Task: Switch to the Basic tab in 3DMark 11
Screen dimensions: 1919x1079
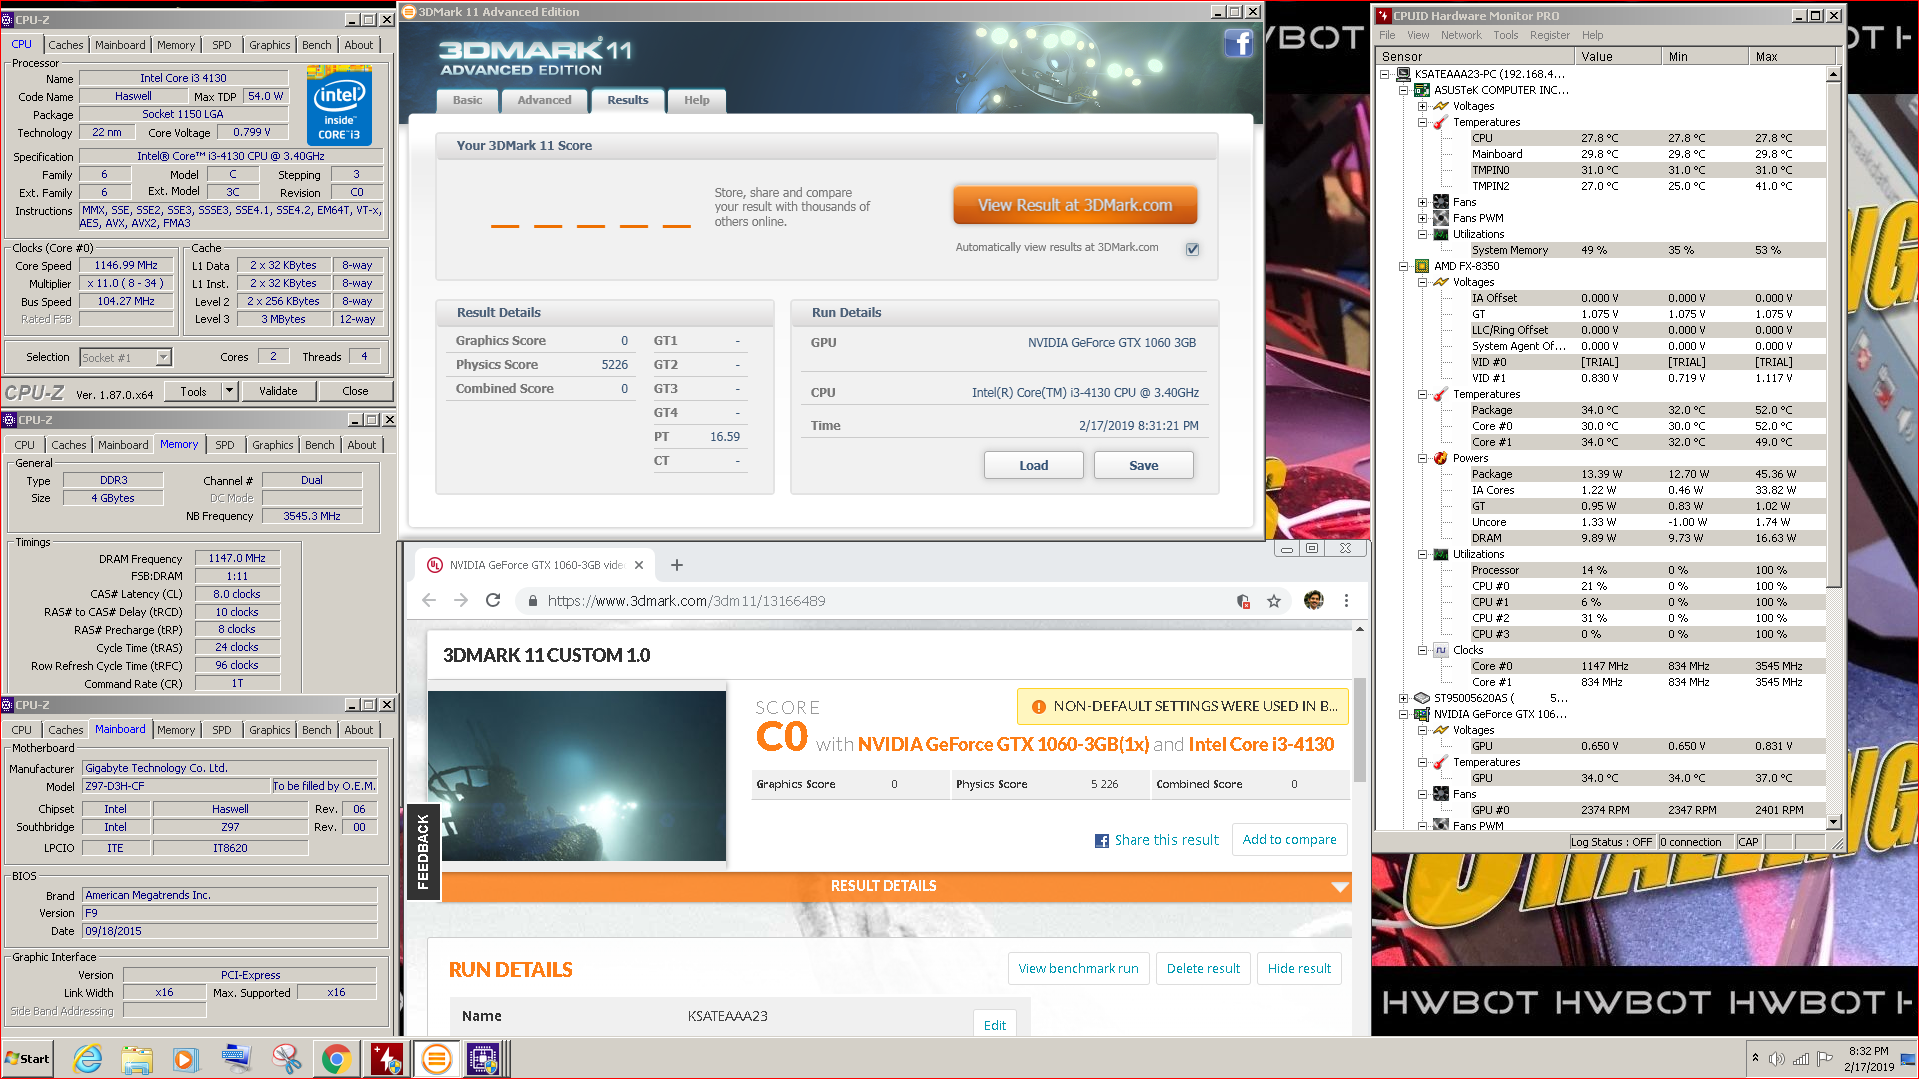Action: (467, 100)
